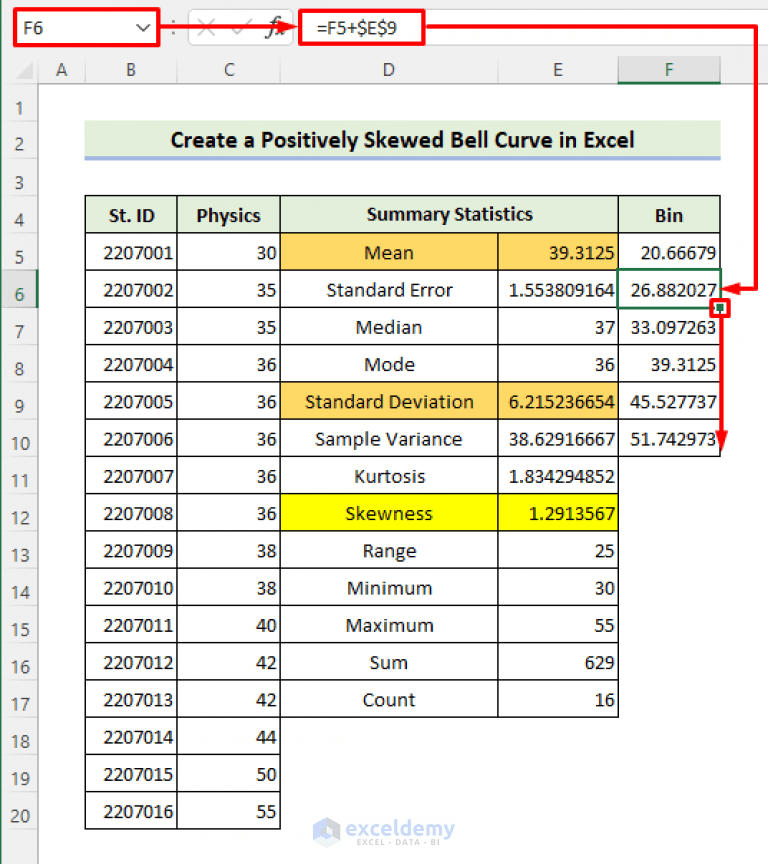The height and width of the screenshot is (864, 768).
Task: Click the 'St. ID' header cell
Action: tap(131, 215)
